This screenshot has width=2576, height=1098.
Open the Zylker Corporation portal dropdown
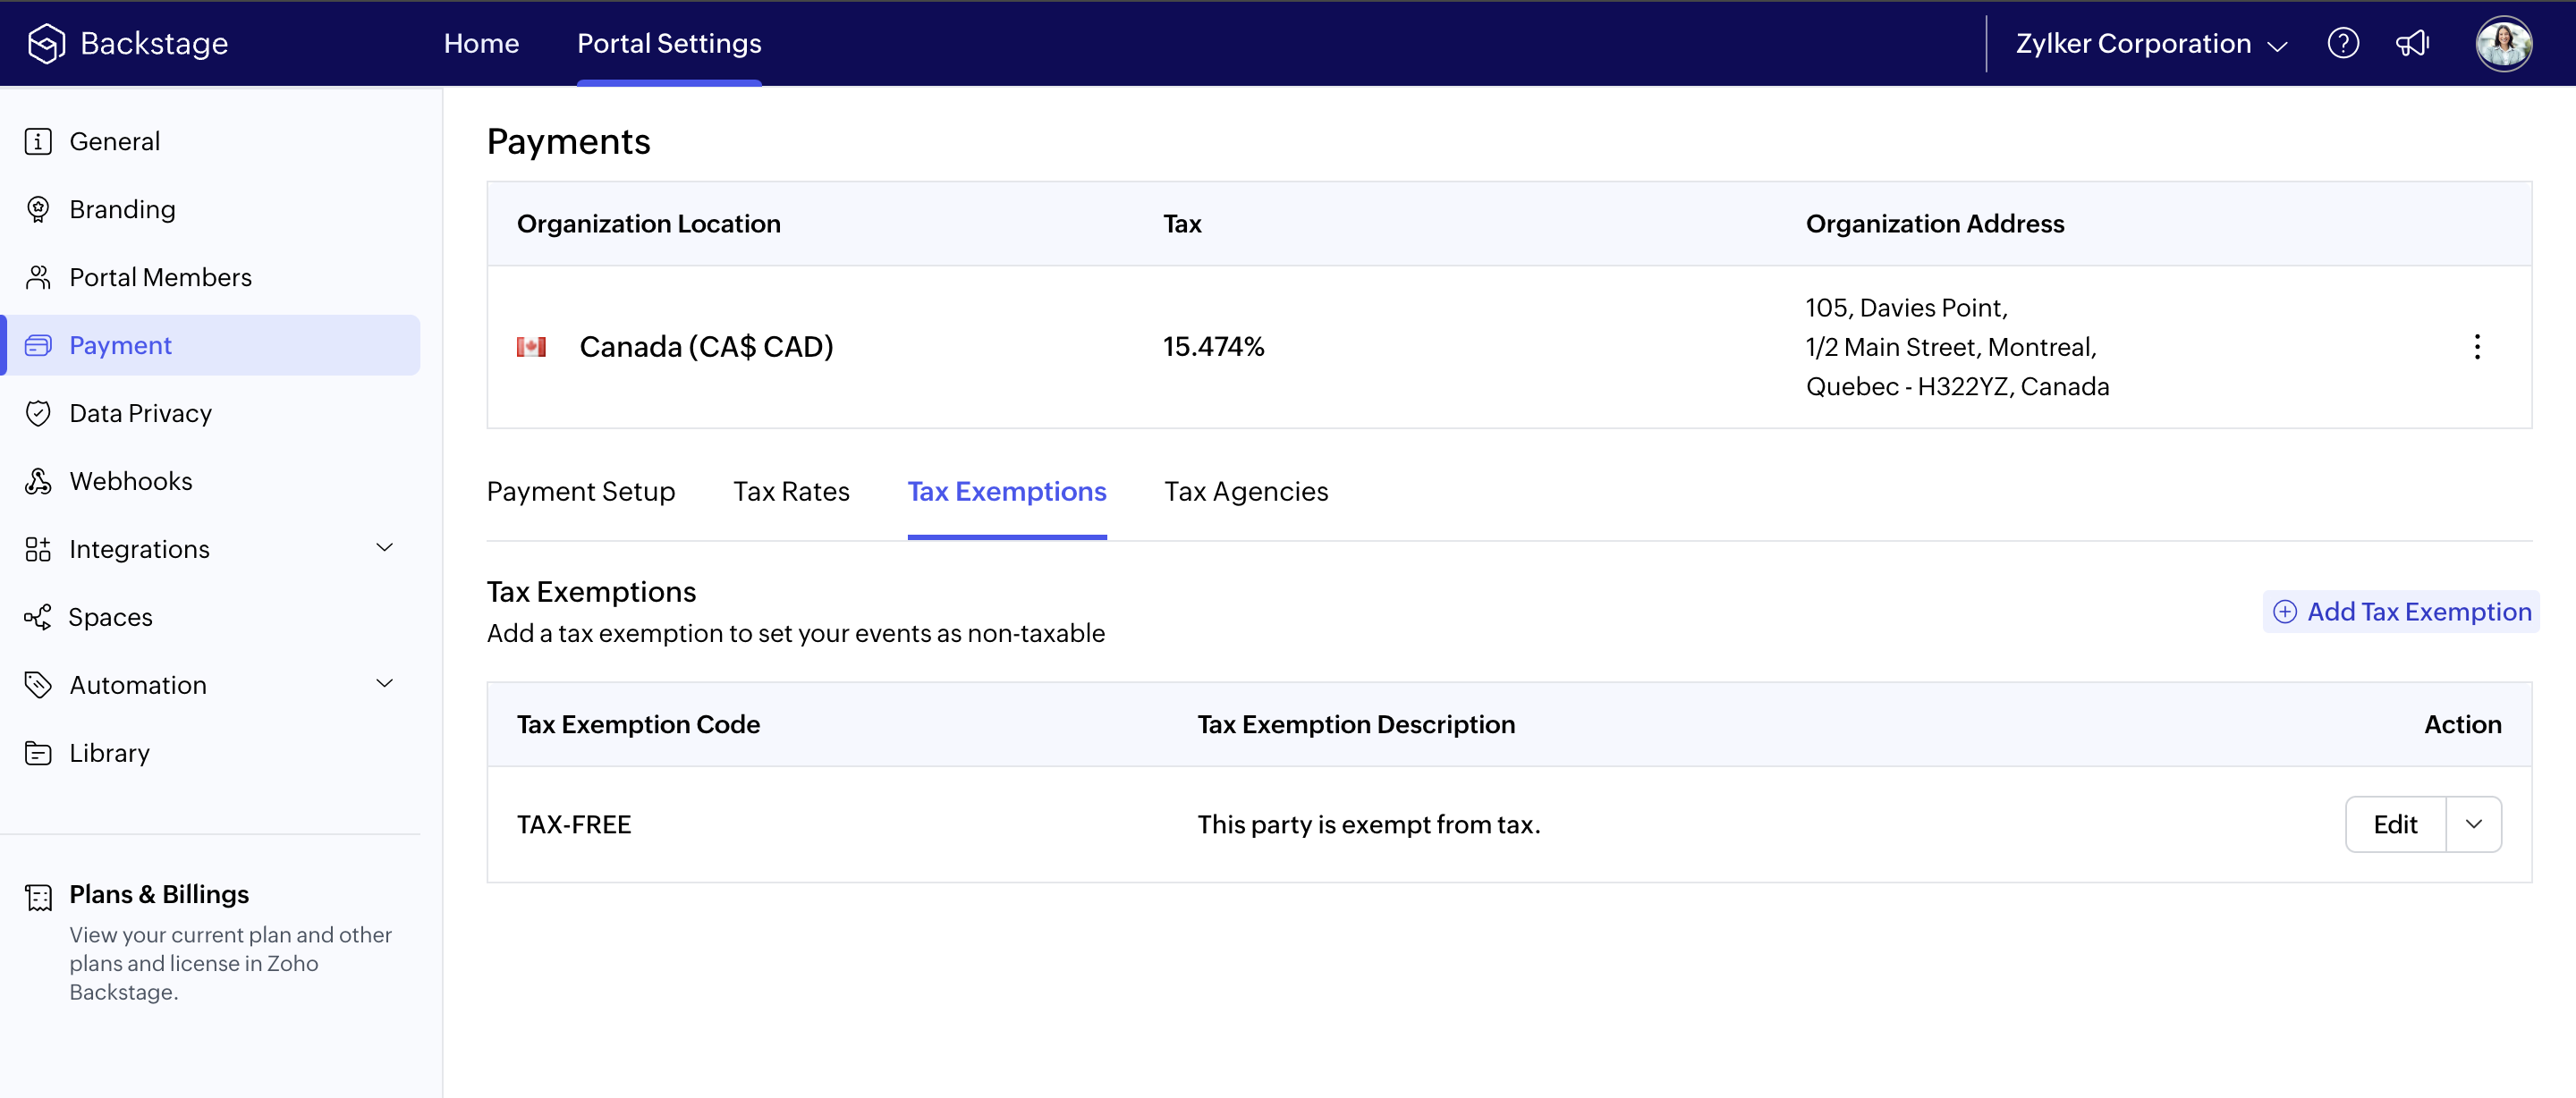point(2150,44)
